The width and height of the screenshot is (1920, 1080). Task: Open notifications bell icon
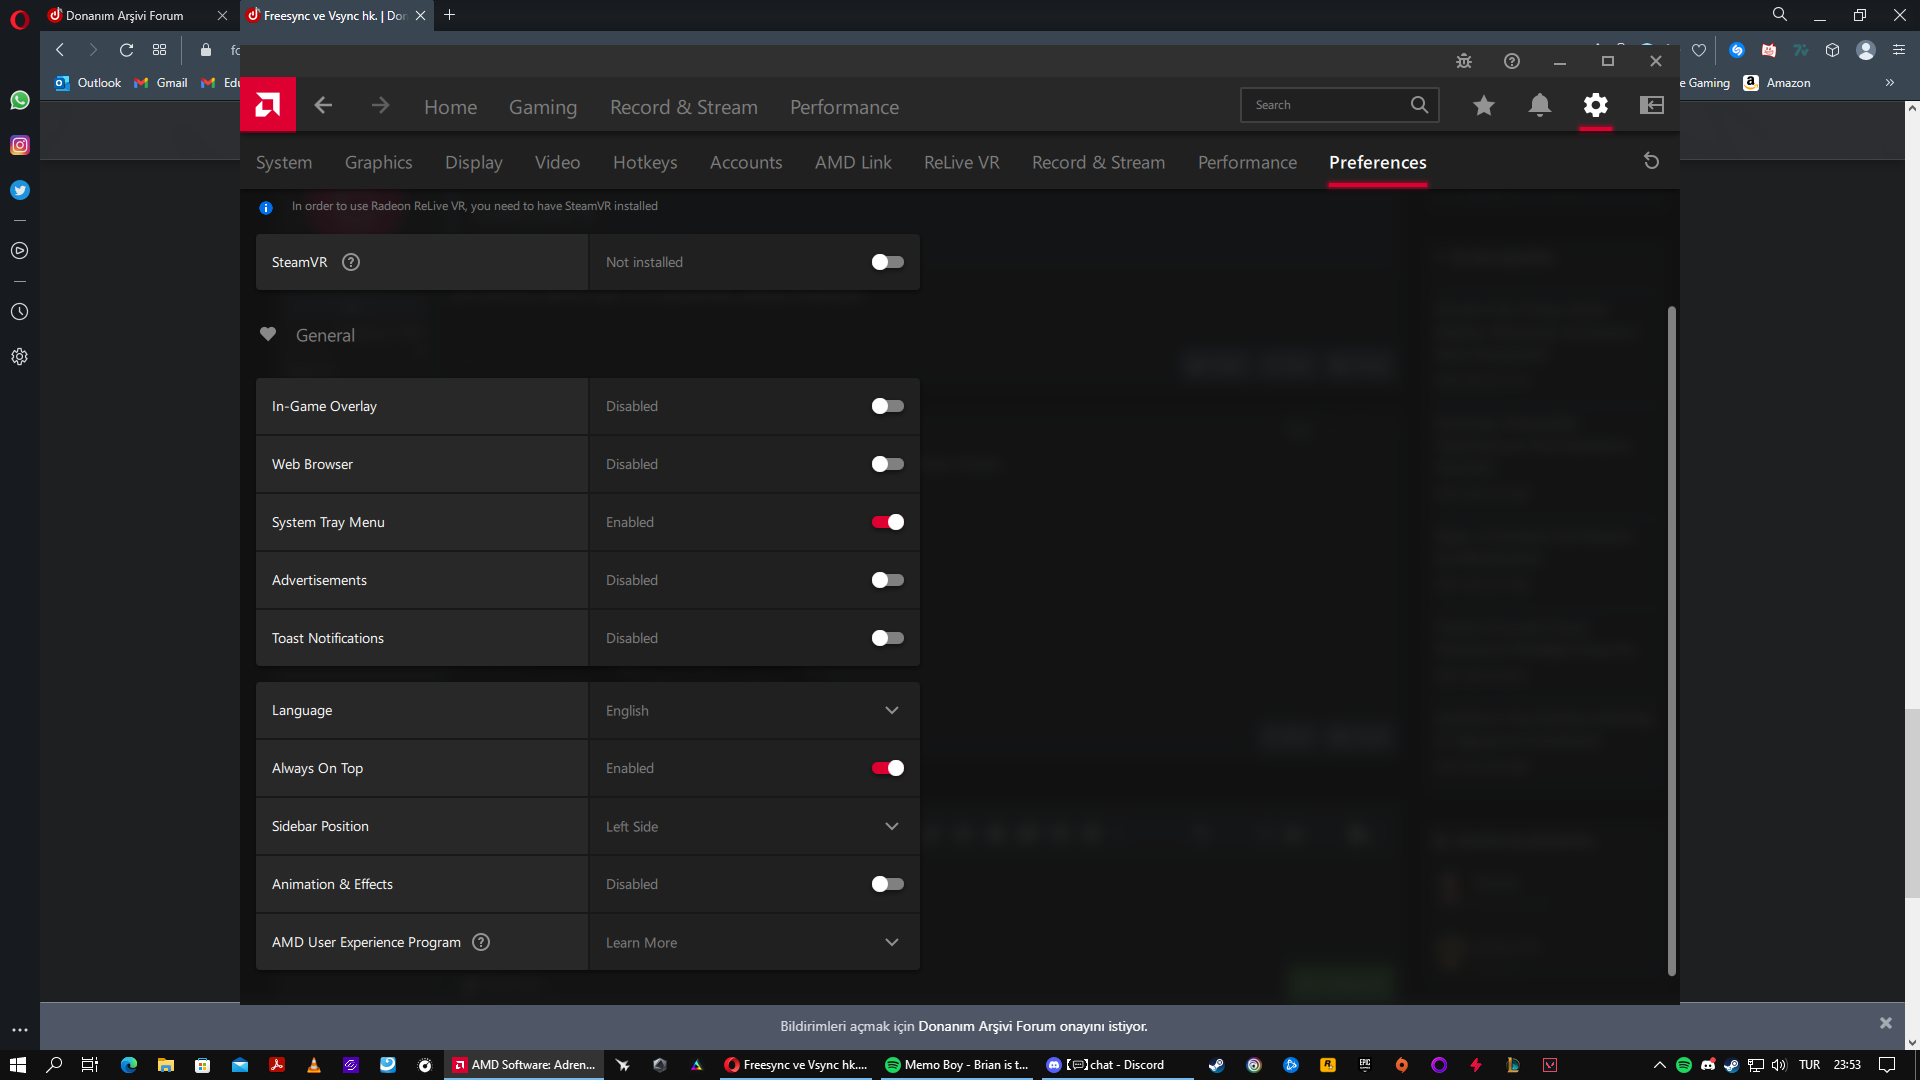click(1540, 105)
